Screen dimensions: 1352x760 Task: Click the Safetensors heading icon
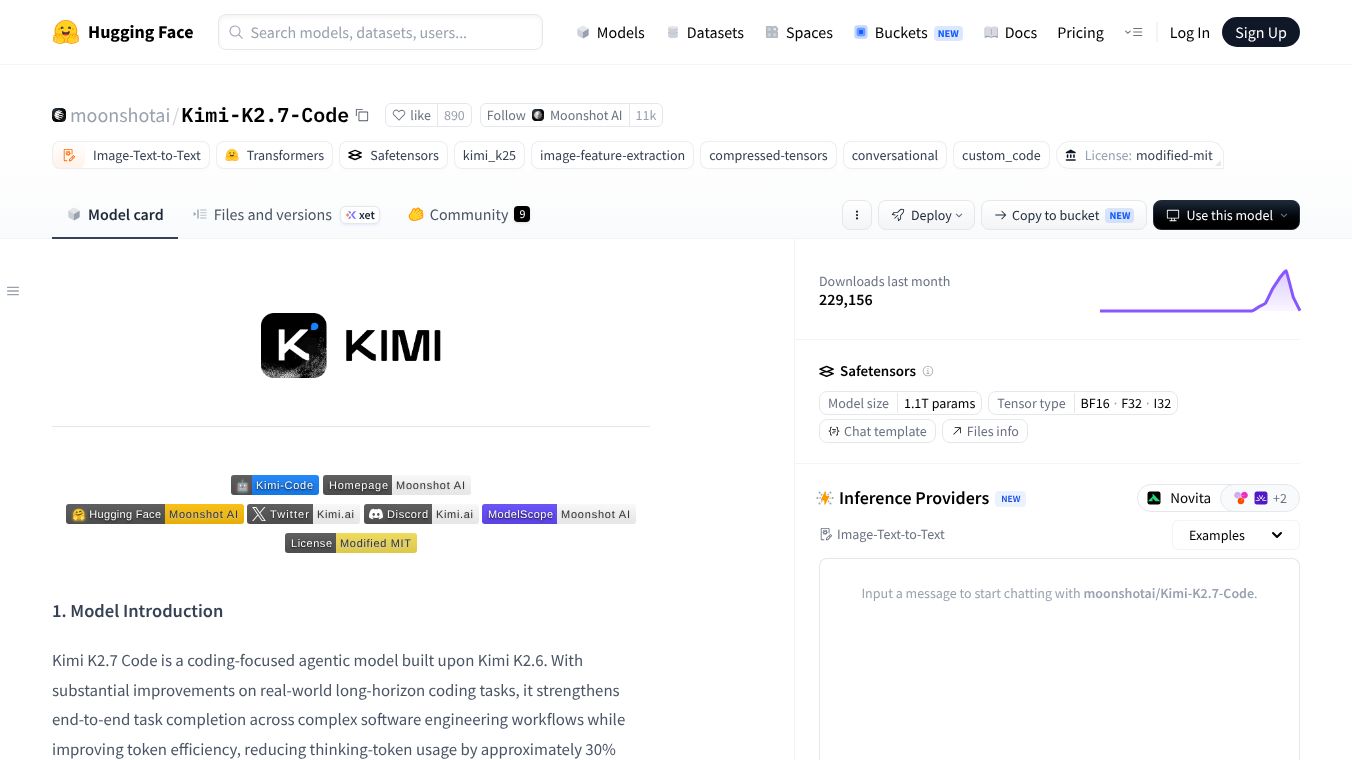point(826,371)
